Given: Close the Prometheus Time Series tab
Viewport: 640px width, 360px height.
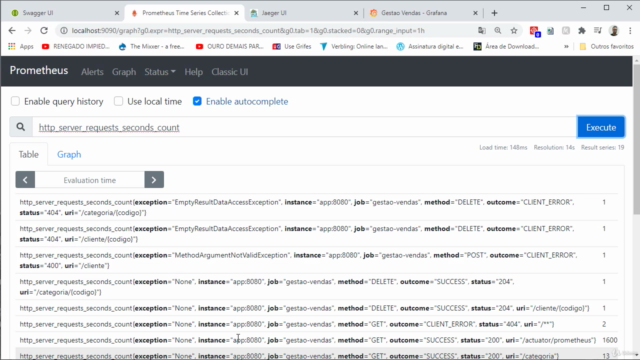Looking at the screenshot, I should click(236, 13).
